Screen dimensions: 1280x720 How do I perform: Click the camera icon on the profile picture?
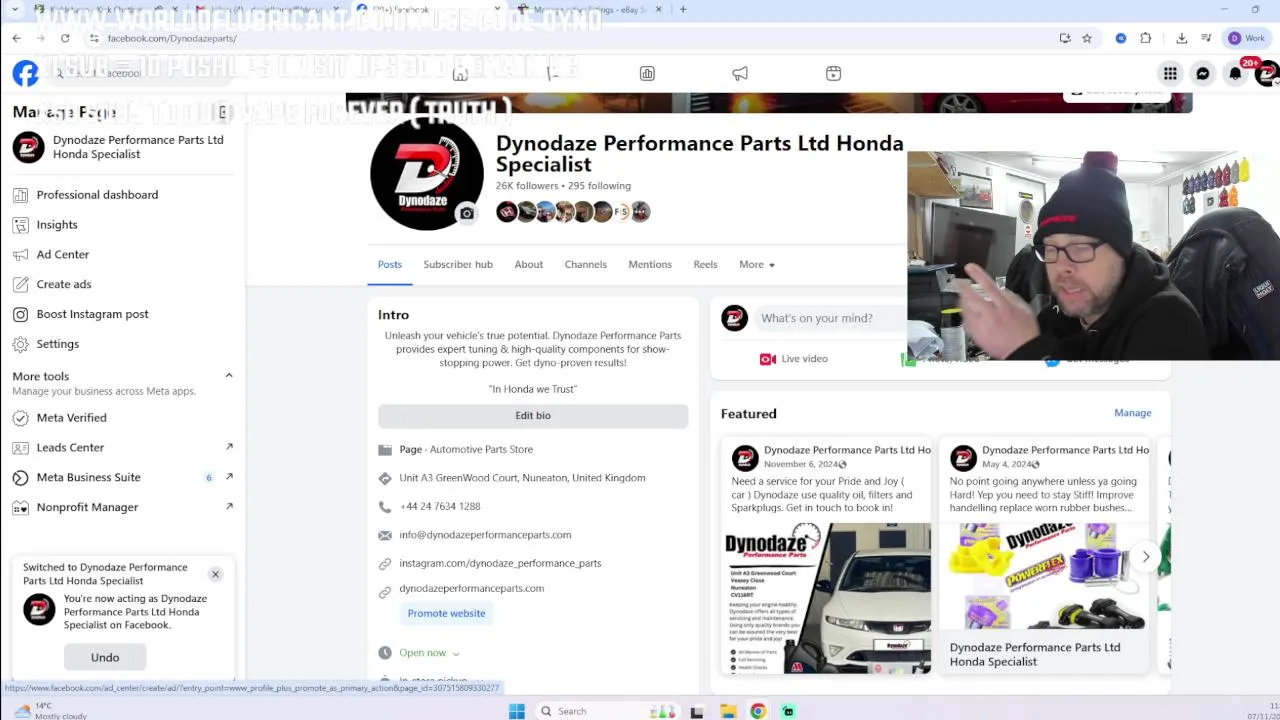466,213
